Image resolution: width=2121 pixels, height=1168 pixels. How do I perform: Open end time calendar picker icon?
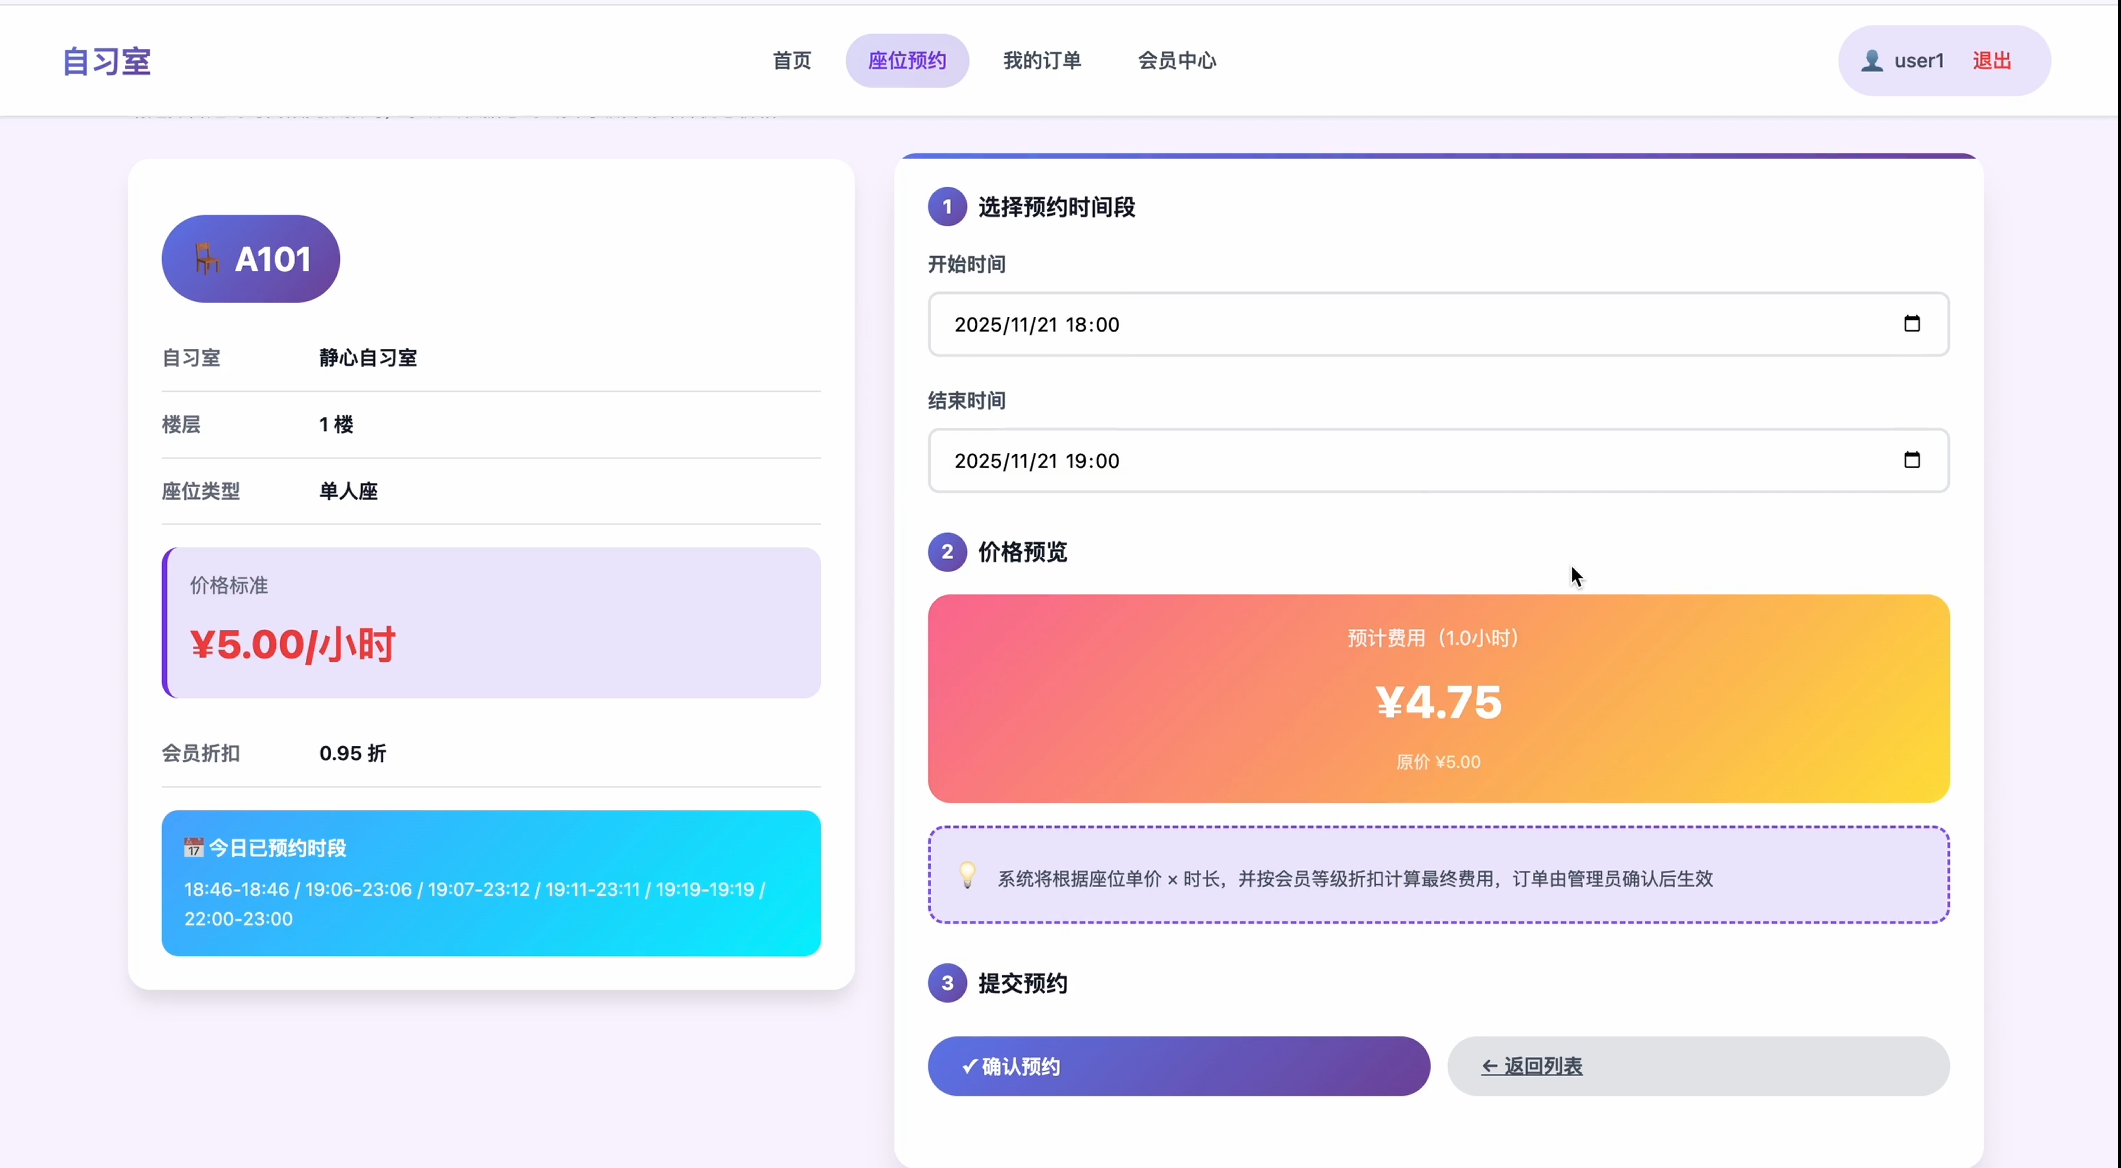(1911, 460)
